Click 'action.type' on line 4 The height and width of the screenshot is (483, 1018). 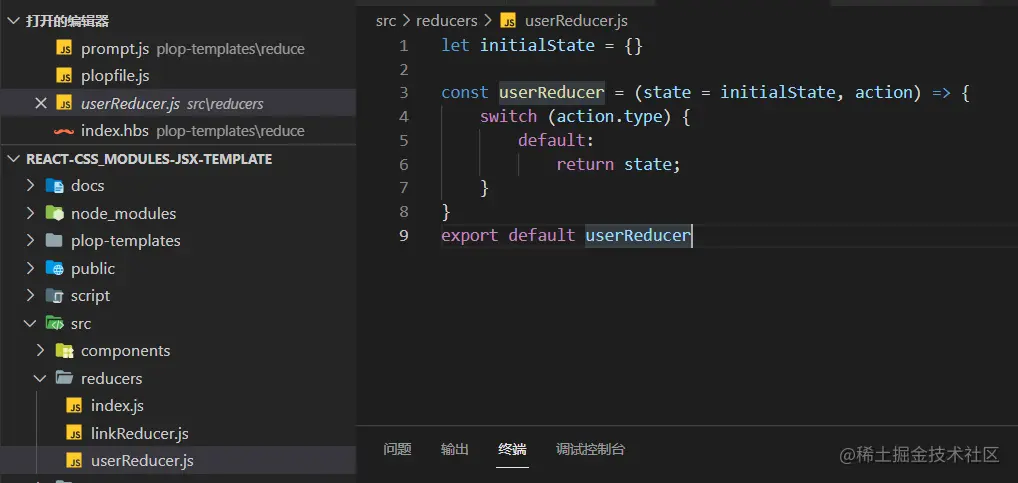point(609,117)
